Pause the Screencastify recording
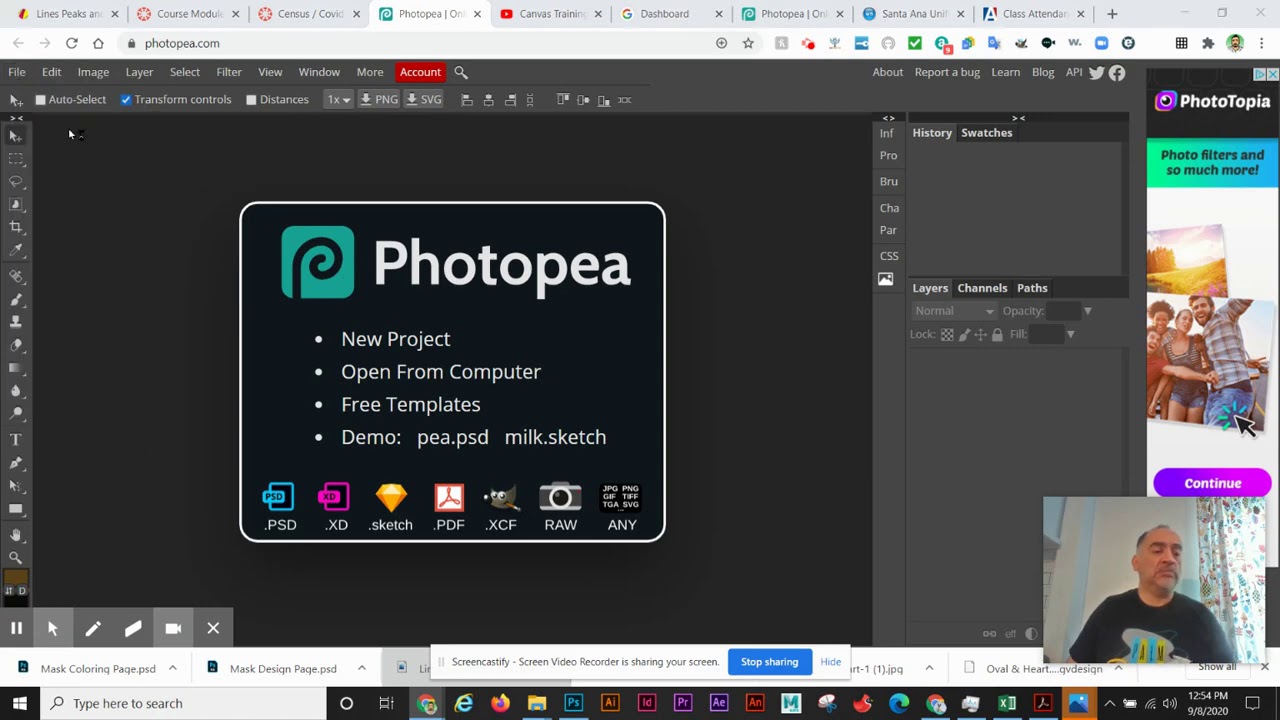 click(17, 628)
